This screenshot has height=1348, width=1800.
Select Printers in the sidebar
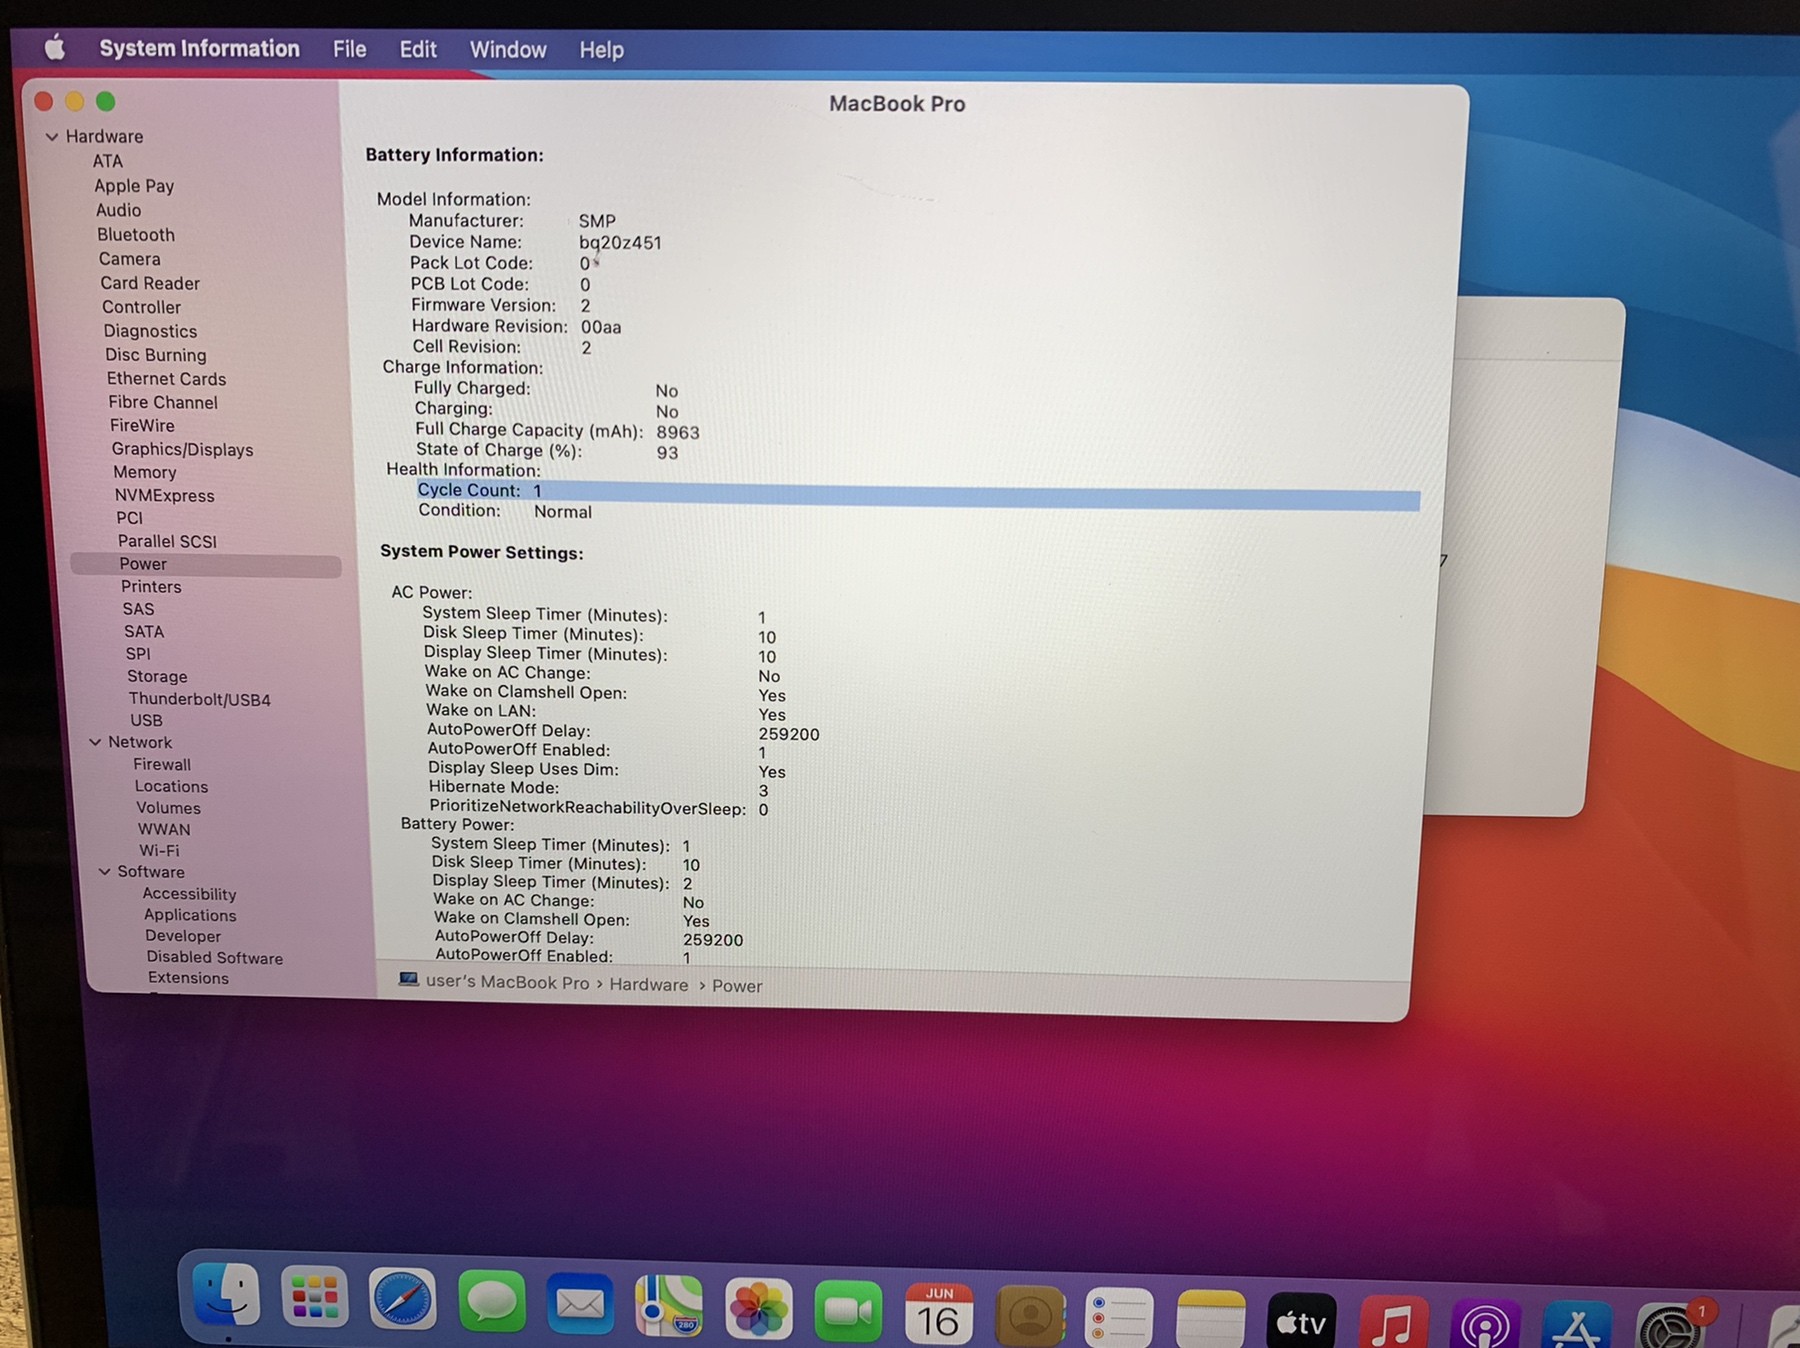pos(151,587)
